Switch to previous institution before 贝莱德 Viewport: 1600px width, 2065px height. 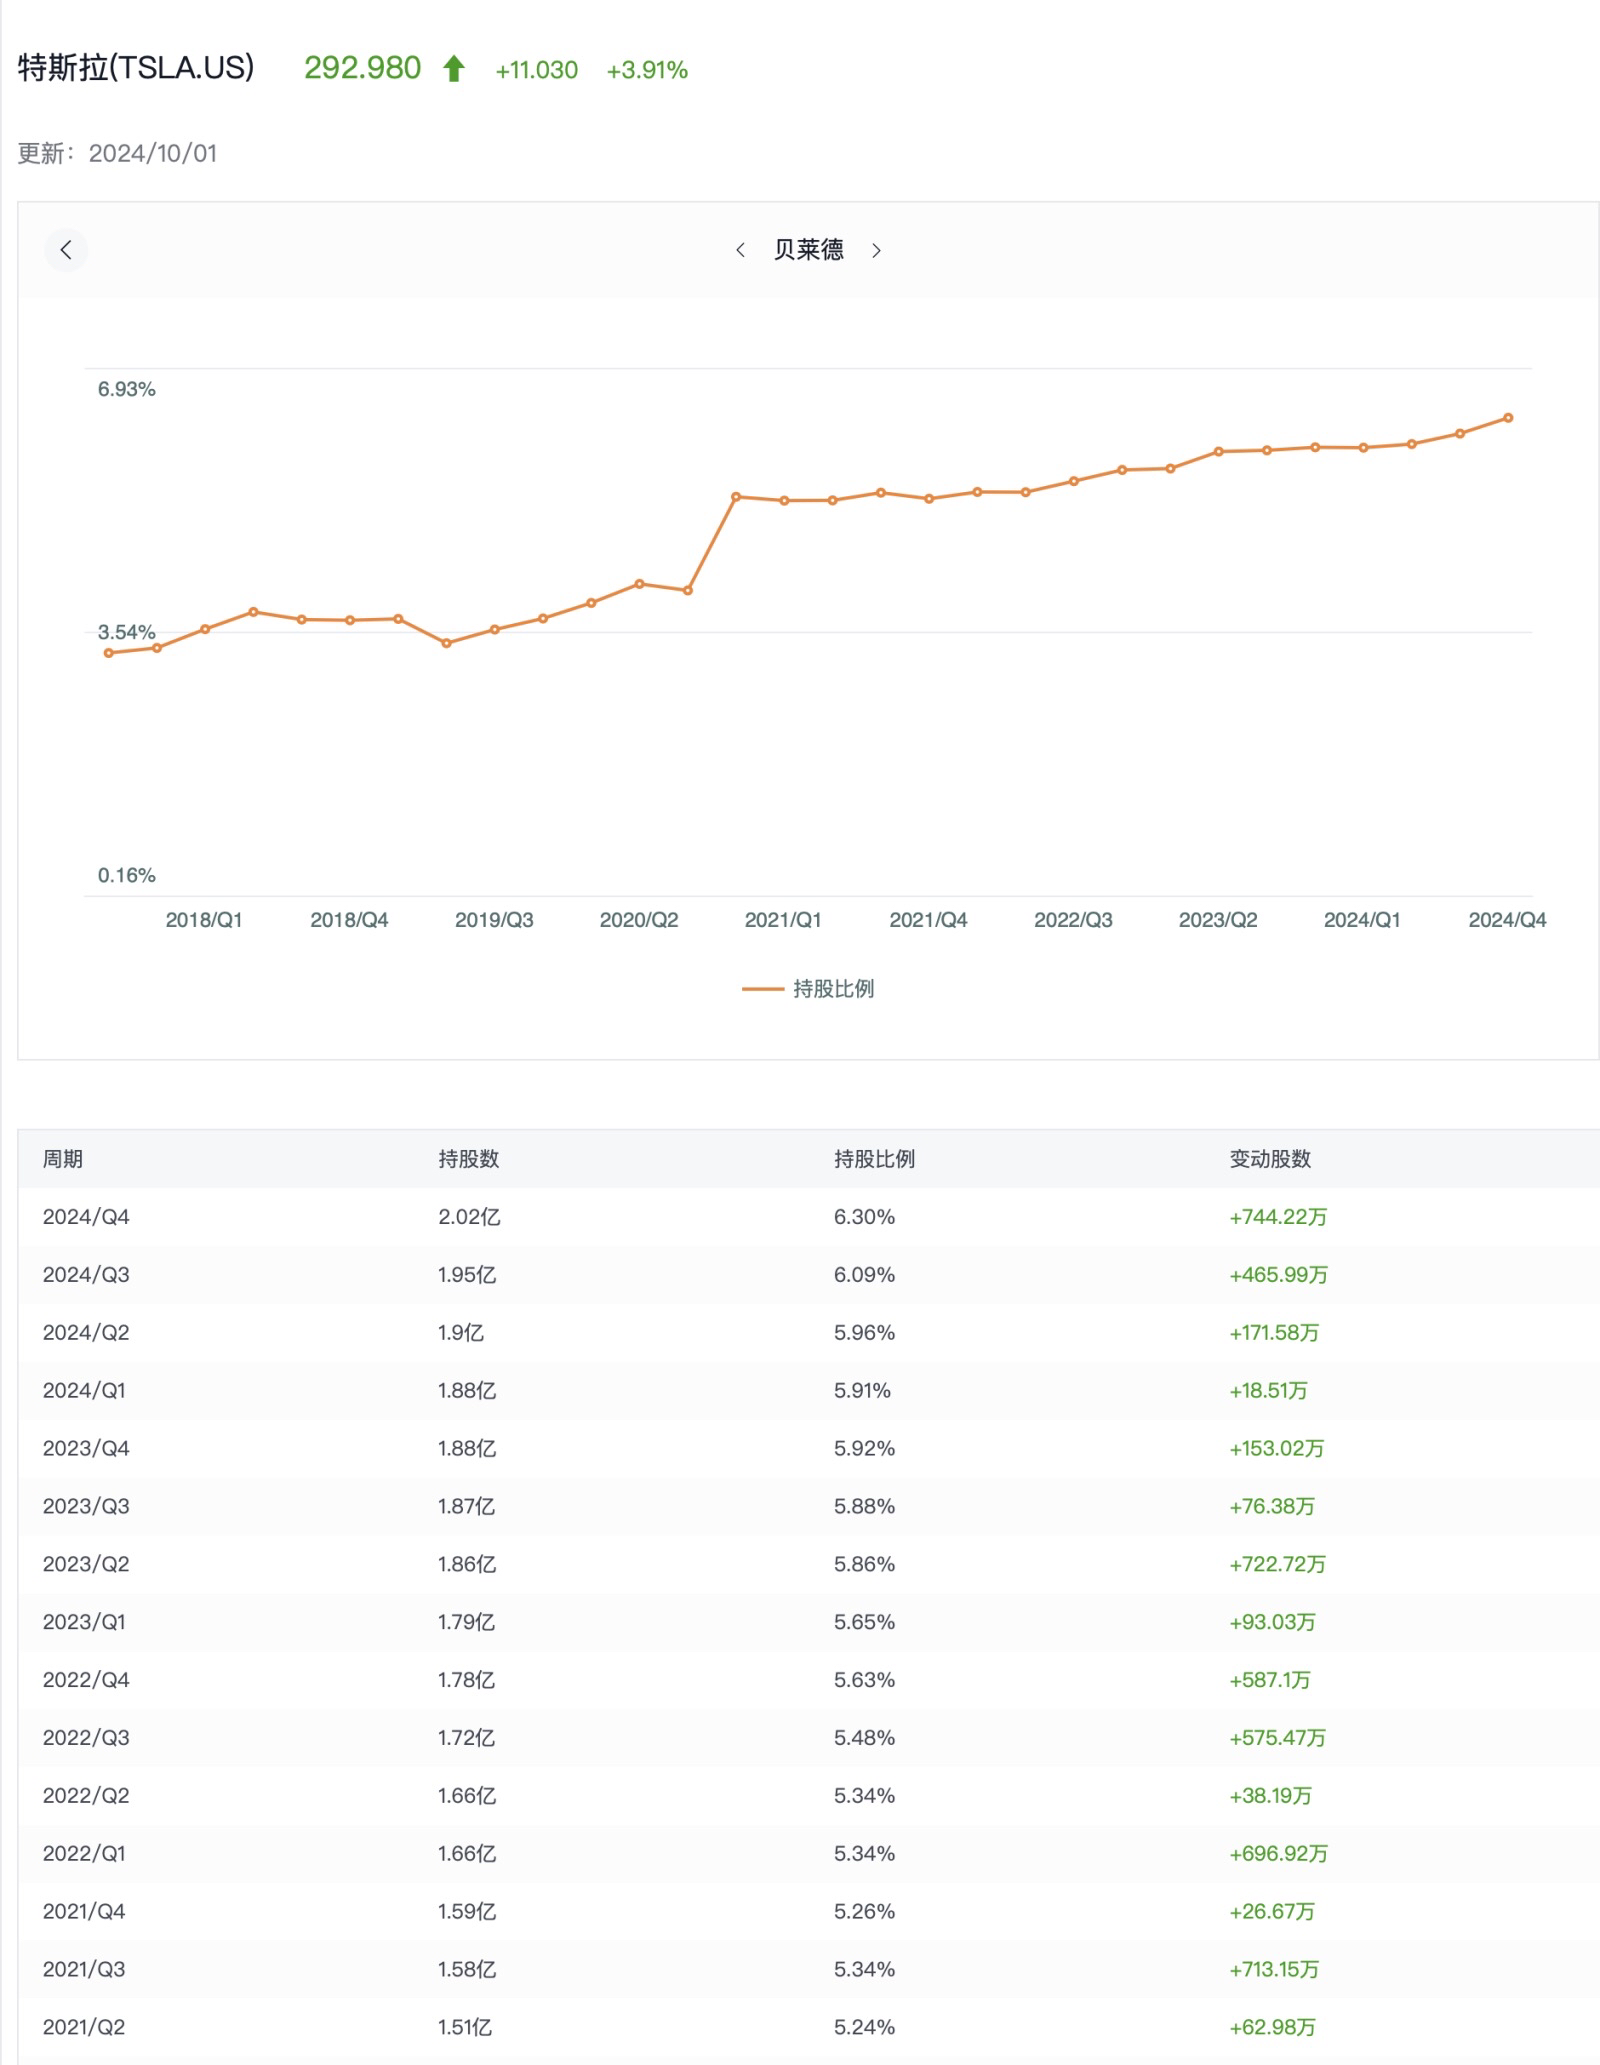740,250
